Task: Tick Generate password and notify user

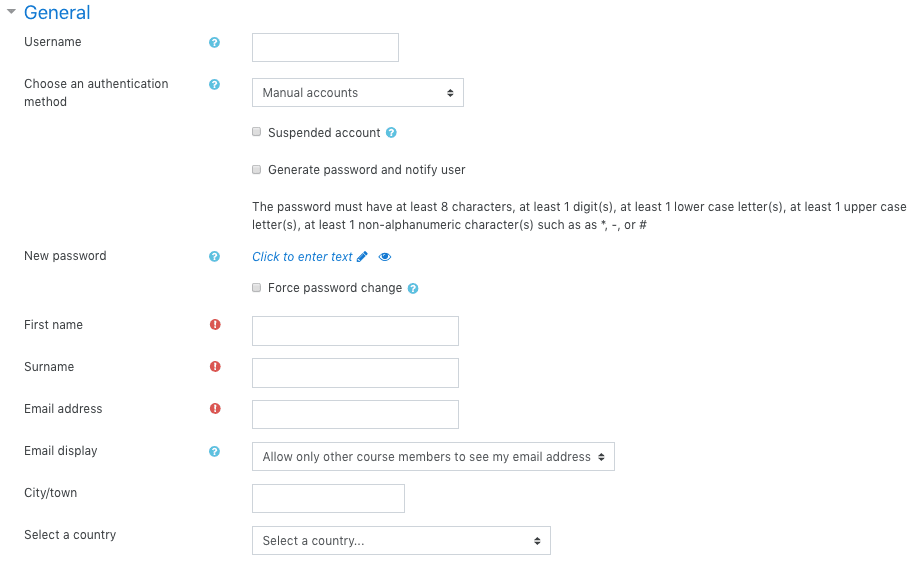Action: tap(257, 170)
